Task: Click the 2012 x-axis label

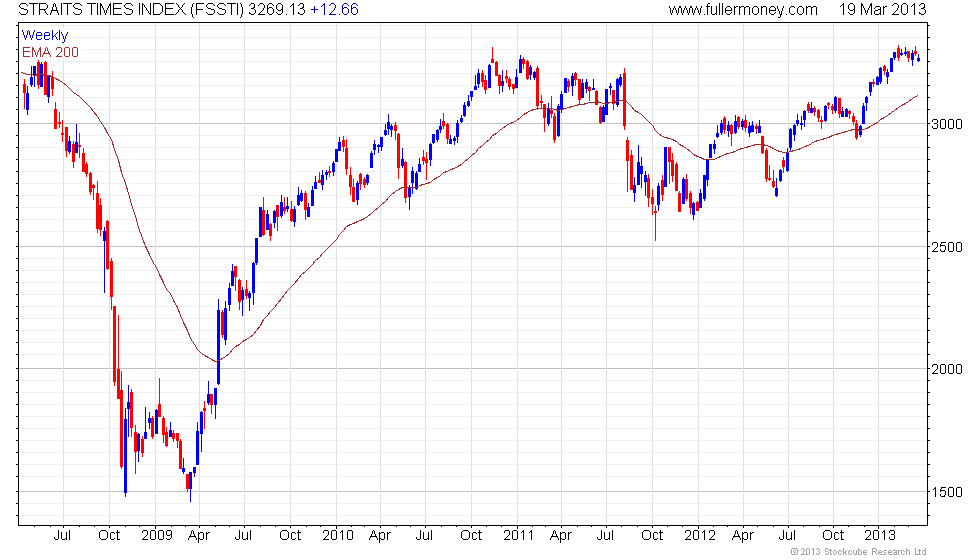Action: pos(700,535)
